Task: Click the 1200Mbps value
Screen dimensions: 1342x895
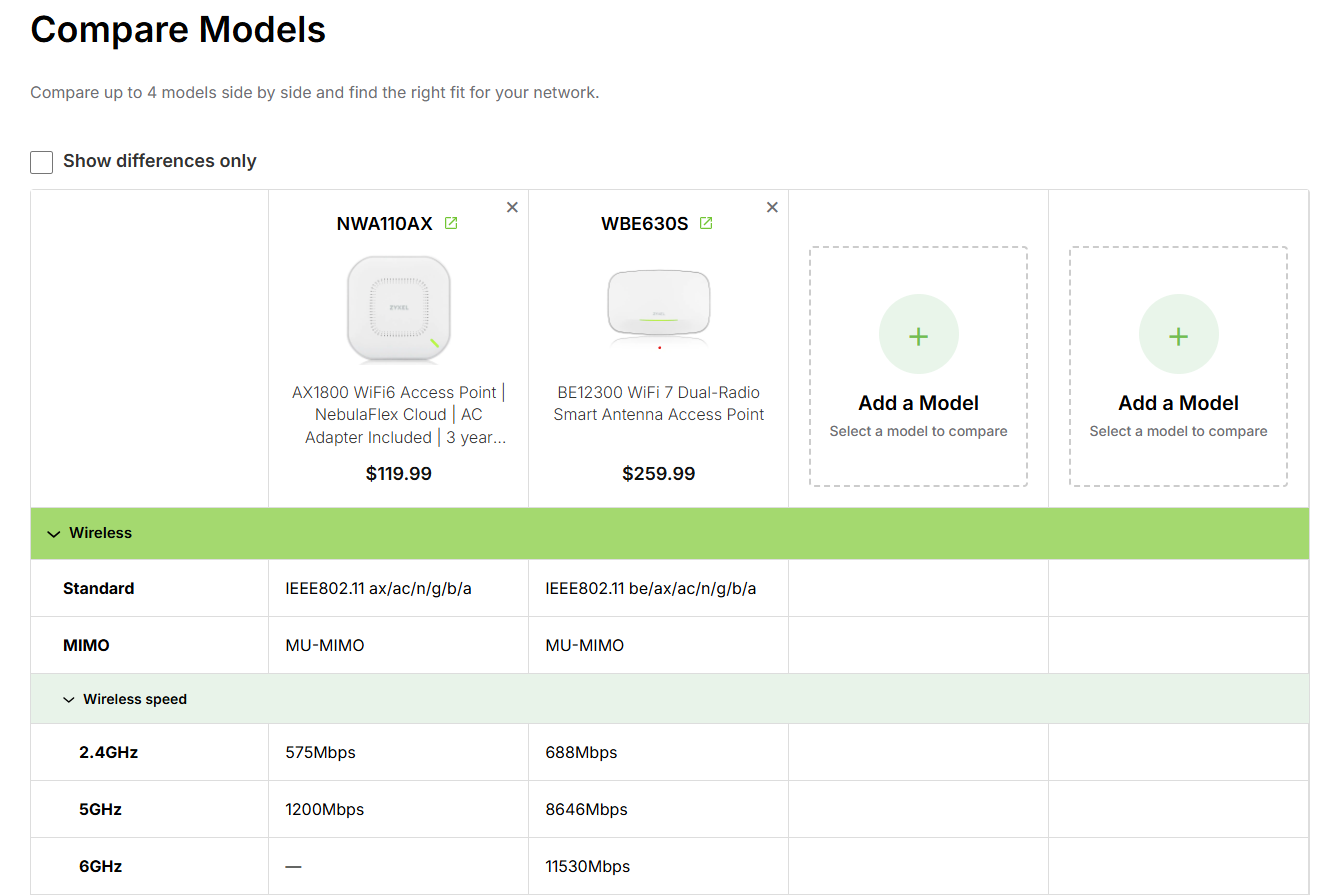Action: pyautogui.click(x=325, y=810)
